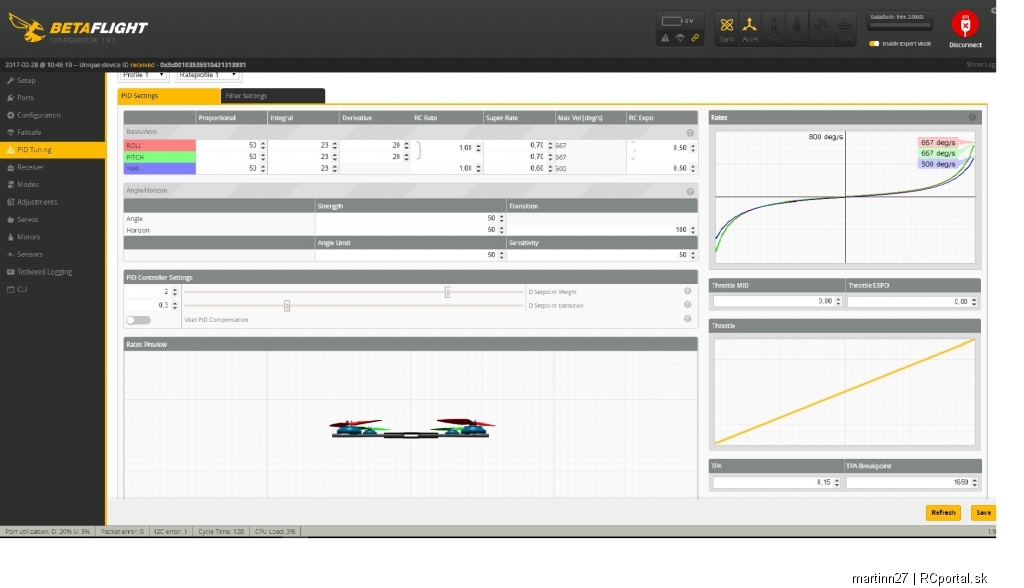This screenshot has height=588, width=1024.
Task: Click the TPA Breakpoint stepper
Action: pyautogui.click(x=974, y=483)
